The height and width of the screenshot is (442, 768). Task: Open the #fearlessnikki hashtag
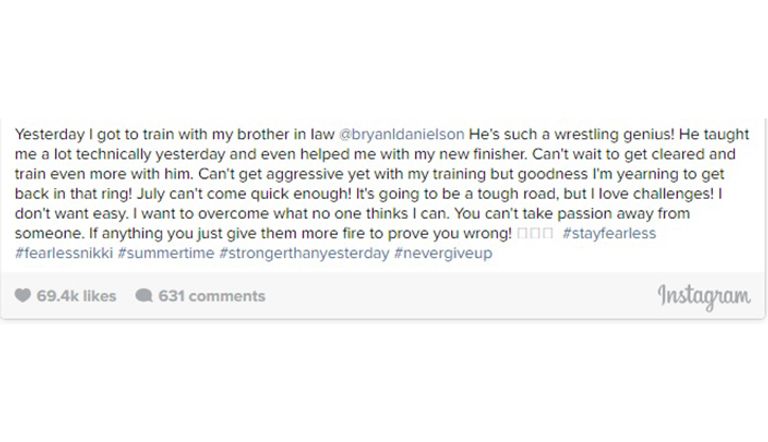[64, 253]
